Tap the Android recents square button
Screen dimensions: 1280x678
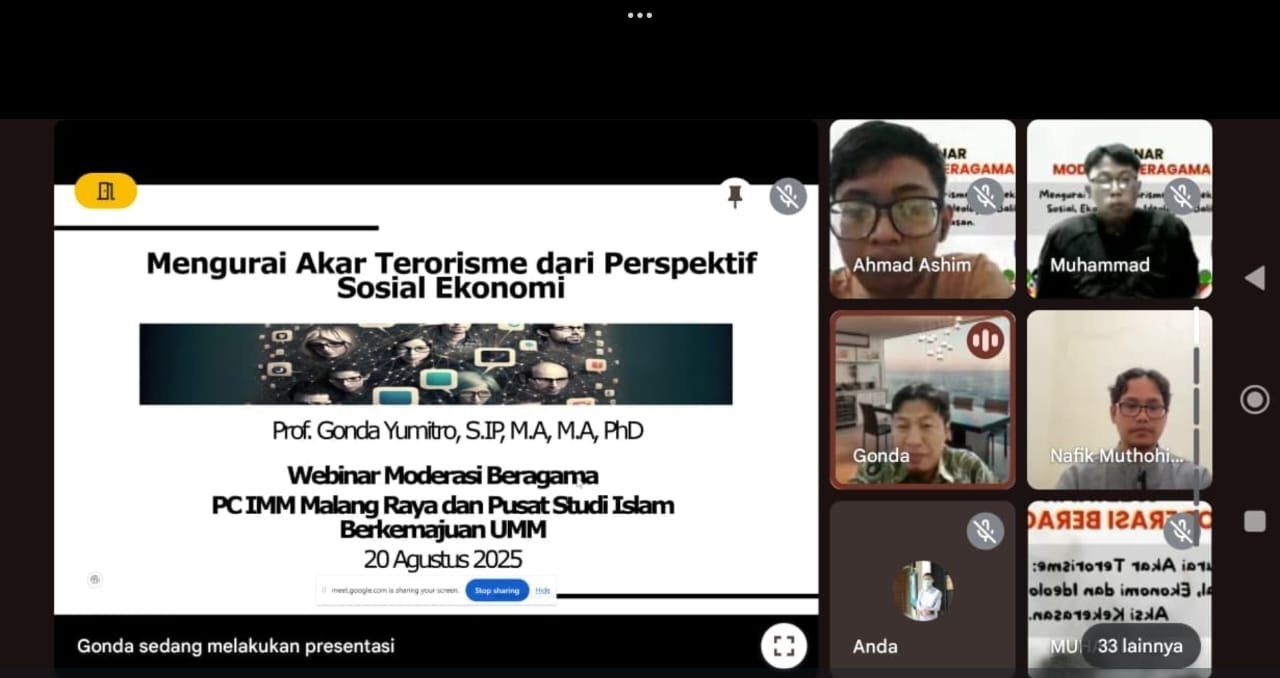click(1253, 519)
